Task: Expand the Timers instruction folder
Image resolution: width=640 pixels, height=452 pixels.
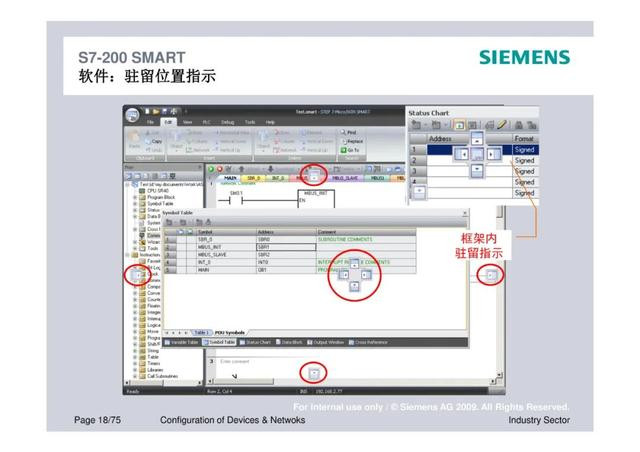Action: click(135, 363)
